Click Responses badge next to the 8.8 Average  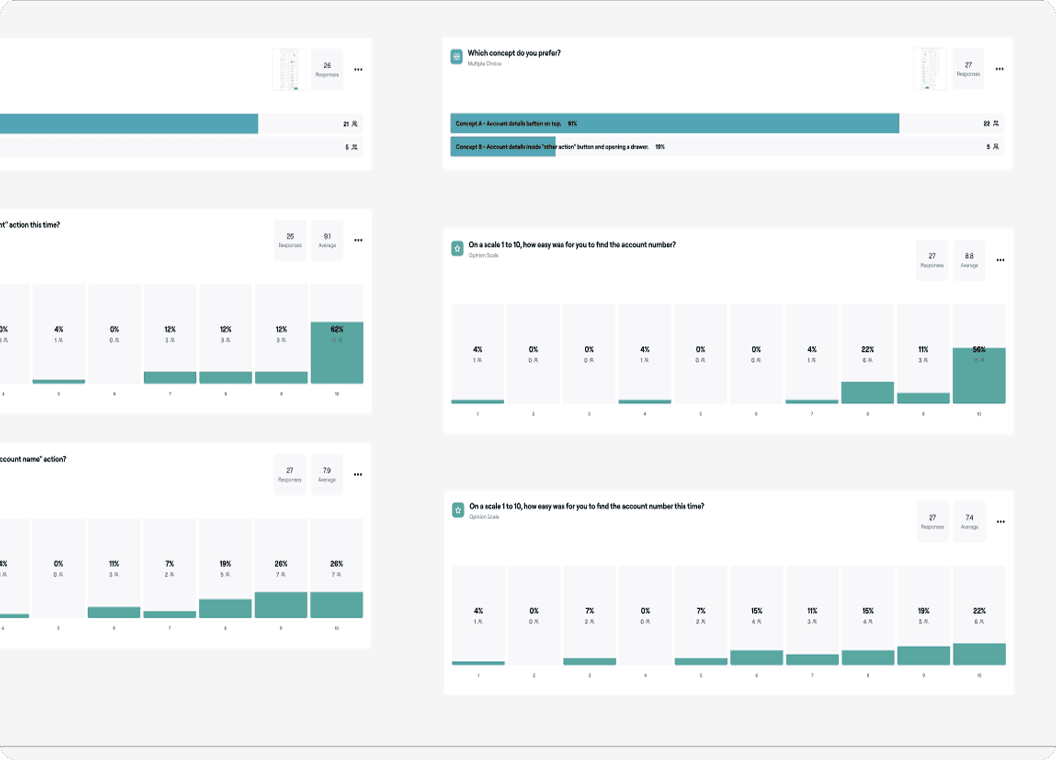[x=932, y=260]
